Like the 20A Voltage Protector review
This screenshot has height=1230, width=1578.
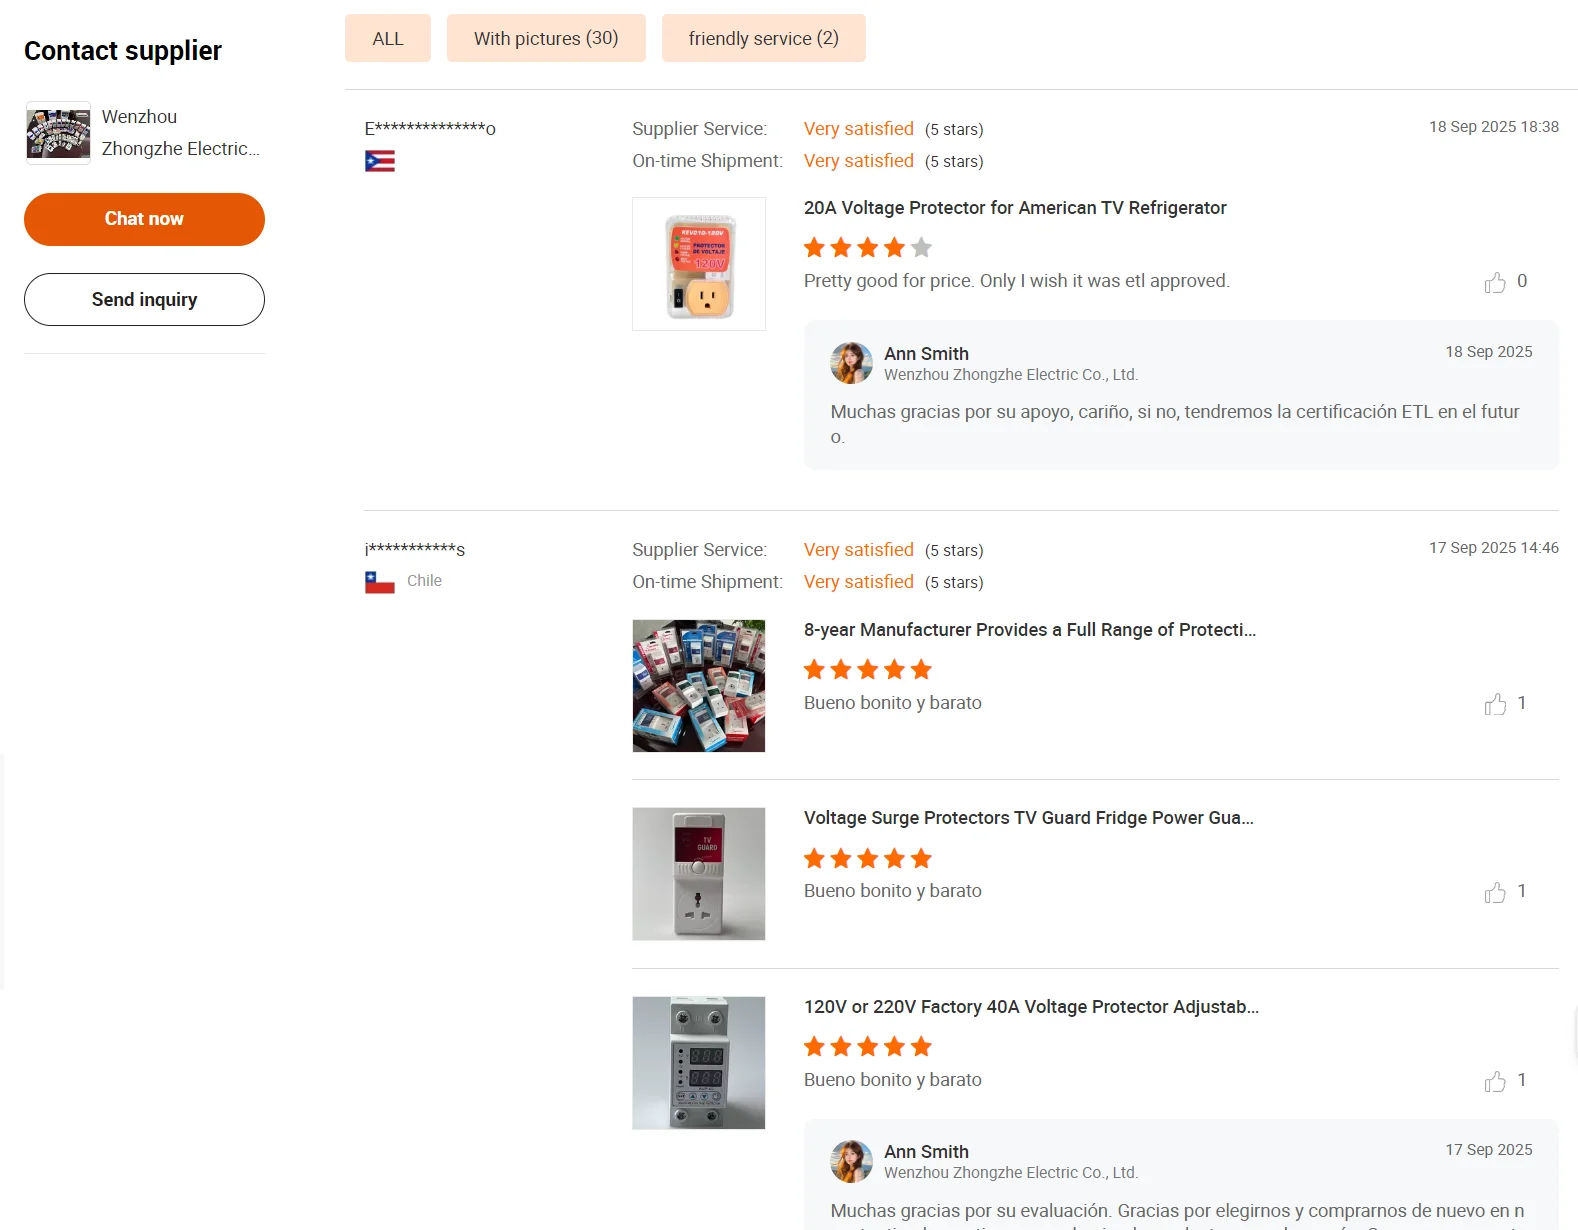tap(1495, 283)
